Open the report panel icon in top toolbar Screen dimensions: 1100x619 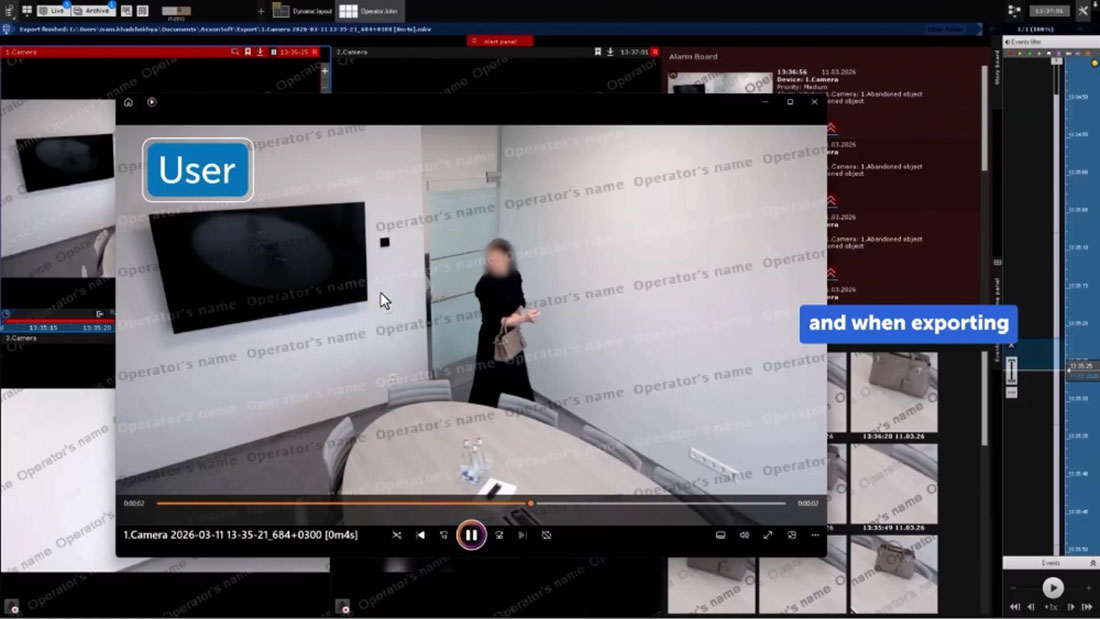(x=142, y=11)
